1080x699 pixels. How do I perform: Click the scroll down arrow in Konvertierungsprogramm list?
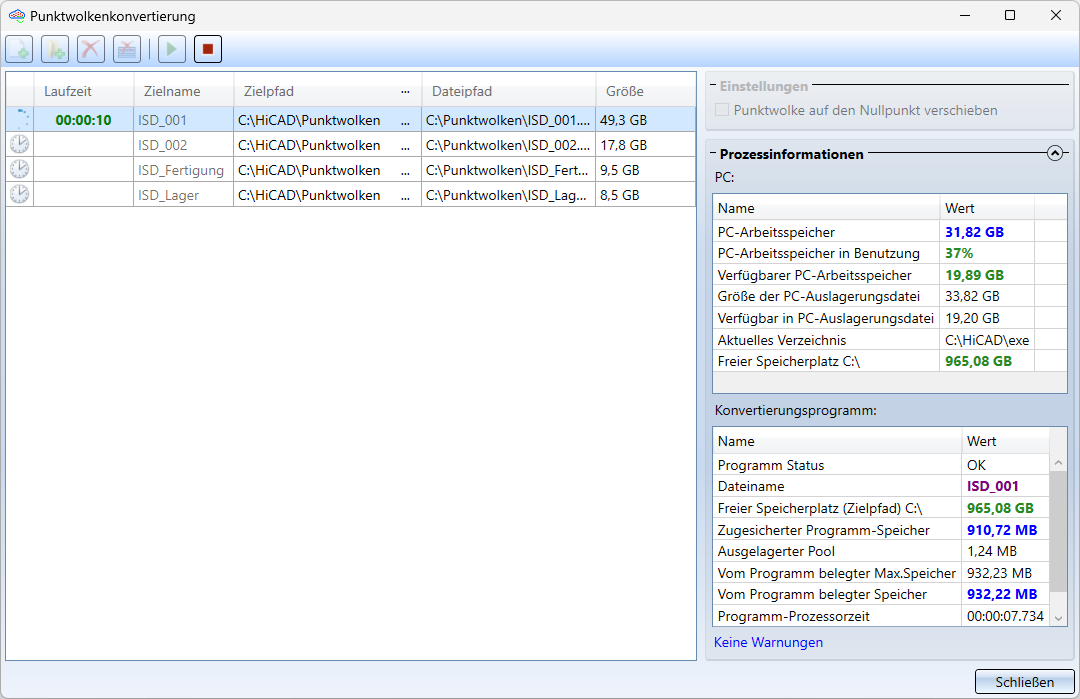coord(1059,618)
